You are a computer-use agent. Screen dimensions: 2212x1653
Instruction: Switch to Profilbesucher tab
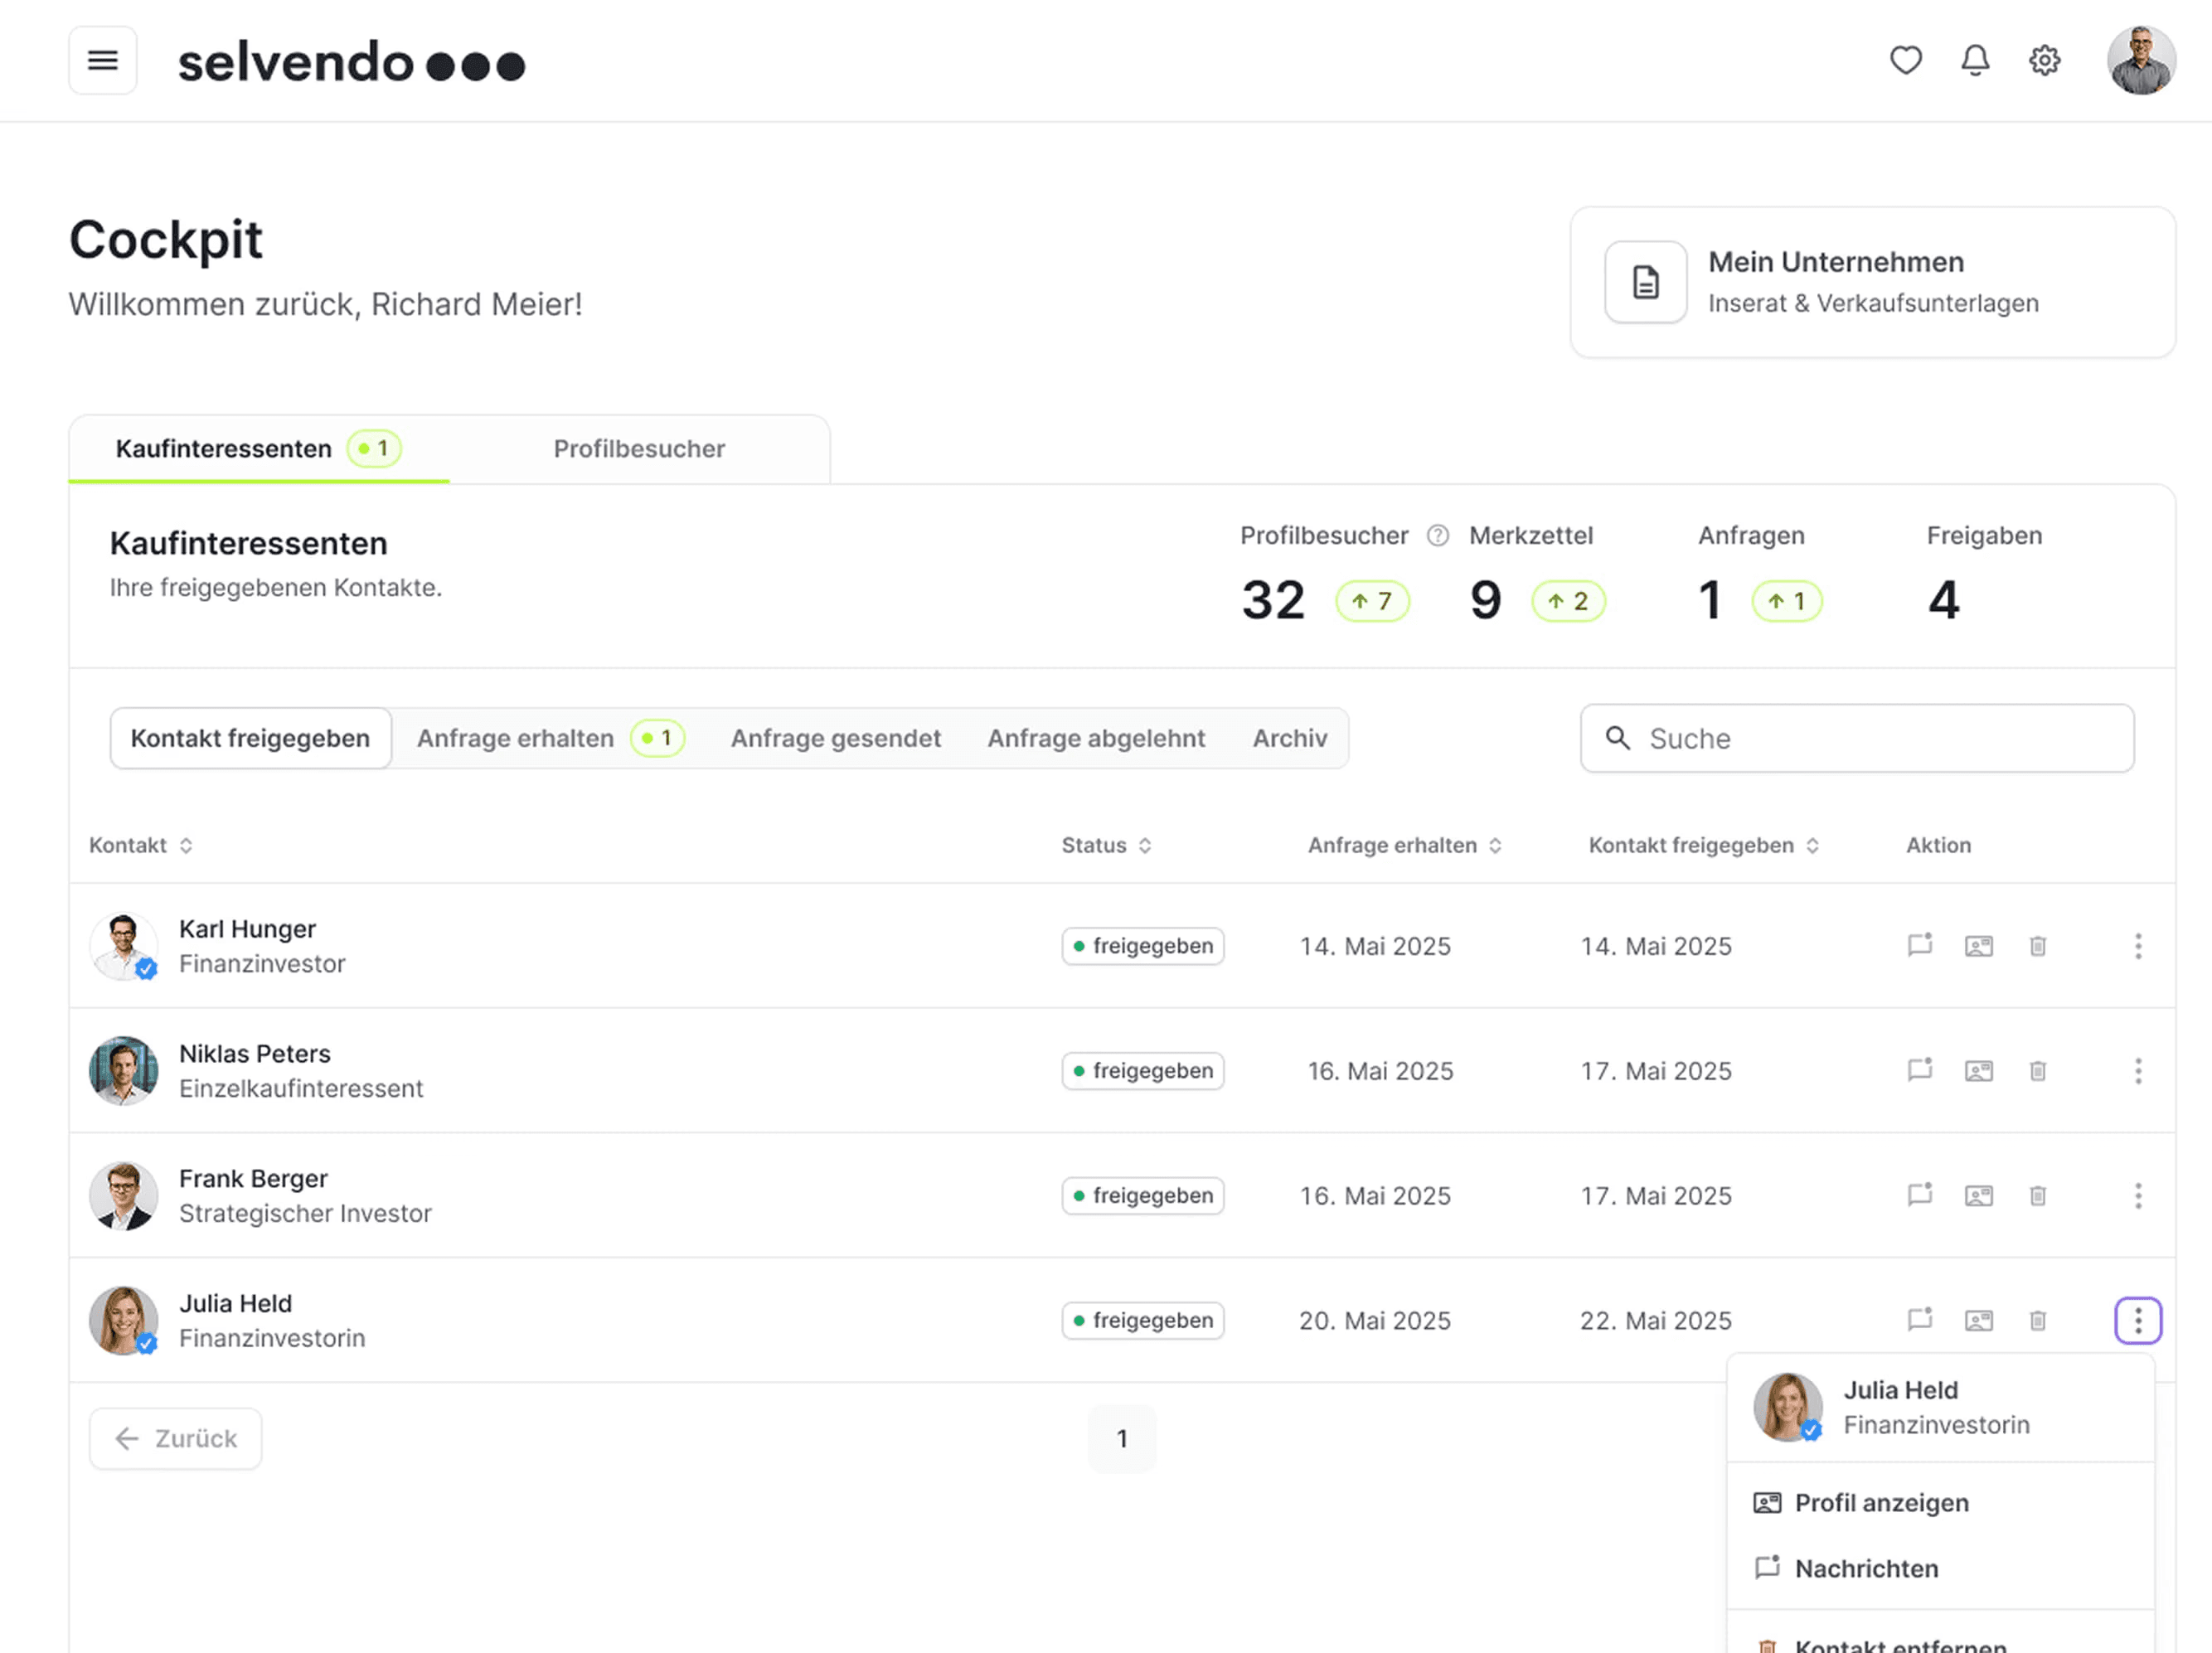click(640, 449)
